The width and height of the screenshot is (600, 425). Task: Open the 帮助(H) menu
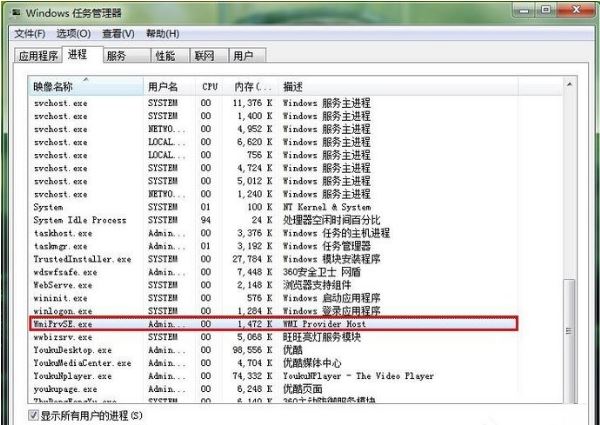[x=163, y=34]
